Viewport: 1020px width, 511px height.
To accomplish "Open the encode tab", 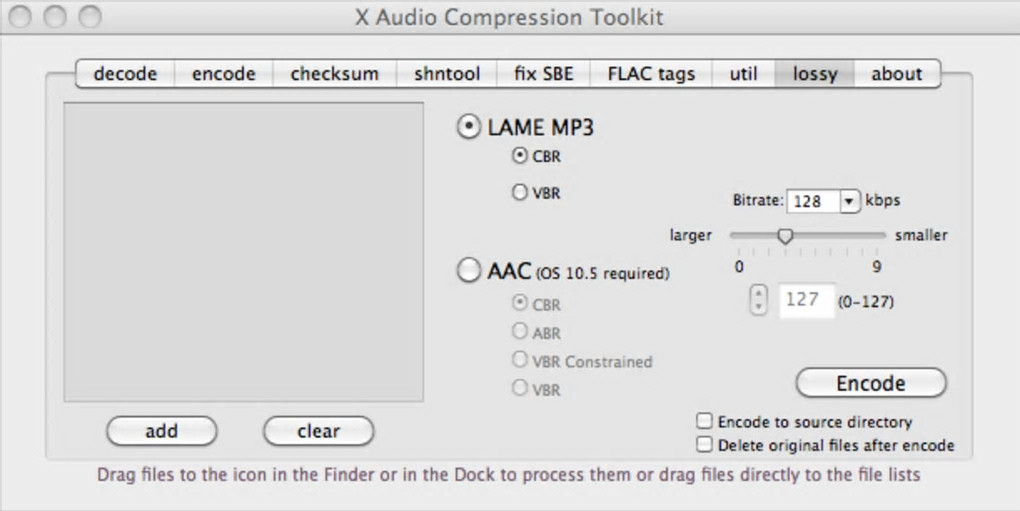I will click(223, 74).
